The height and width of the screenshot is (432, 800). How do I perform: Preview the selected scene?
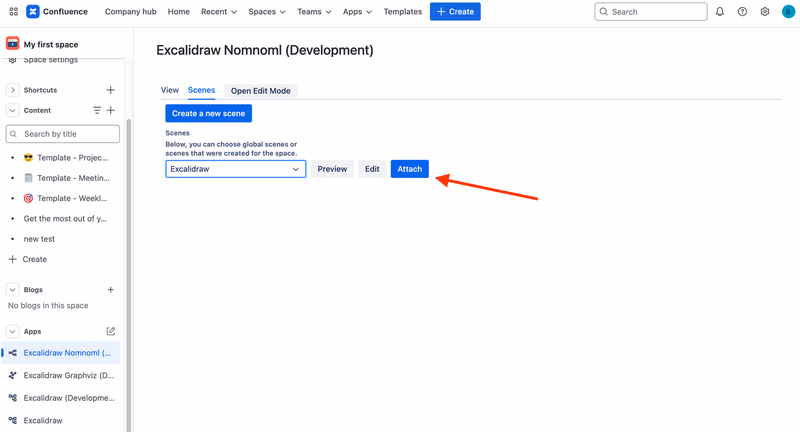coord(332,169)
